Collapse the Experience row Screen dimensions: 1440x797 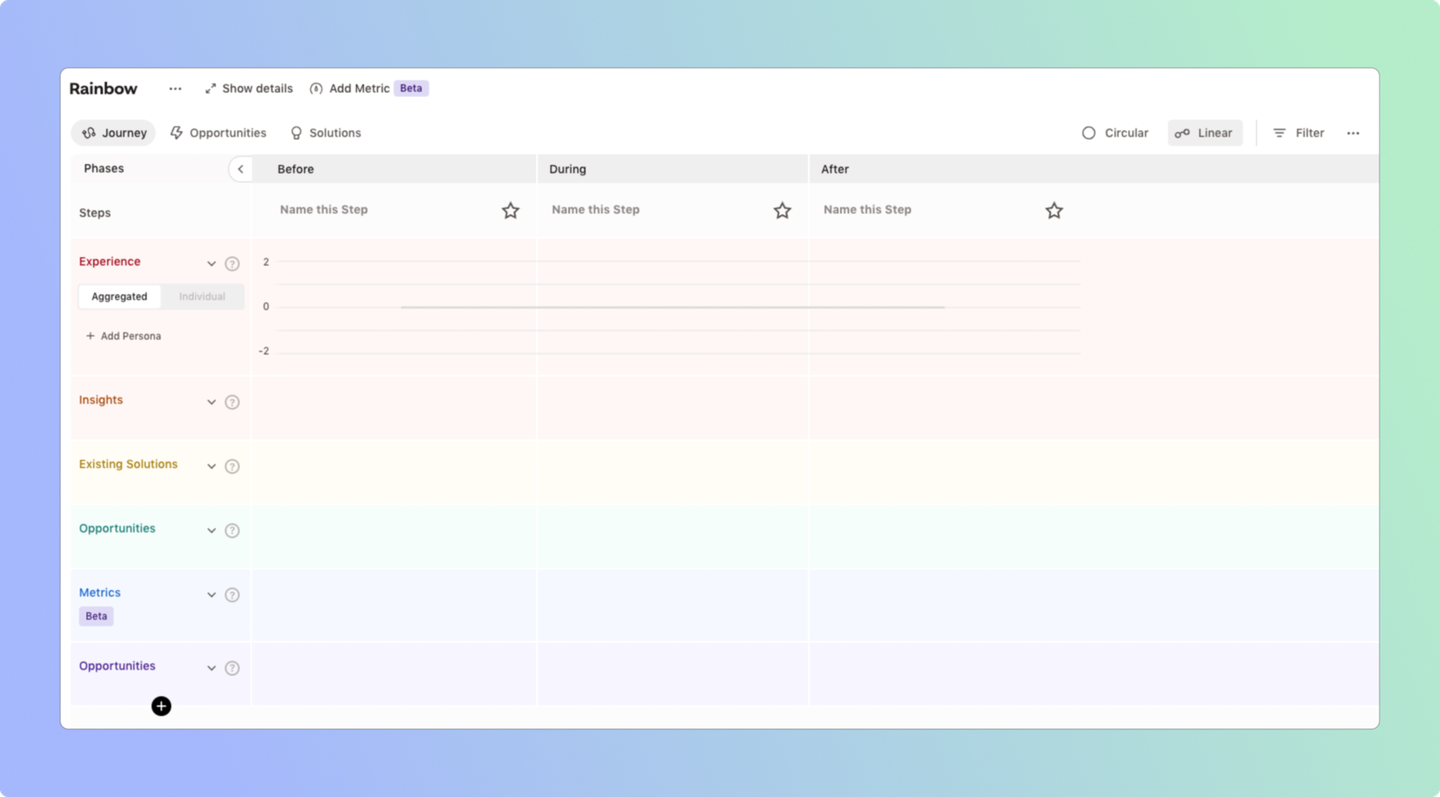(x=211, y=264)
